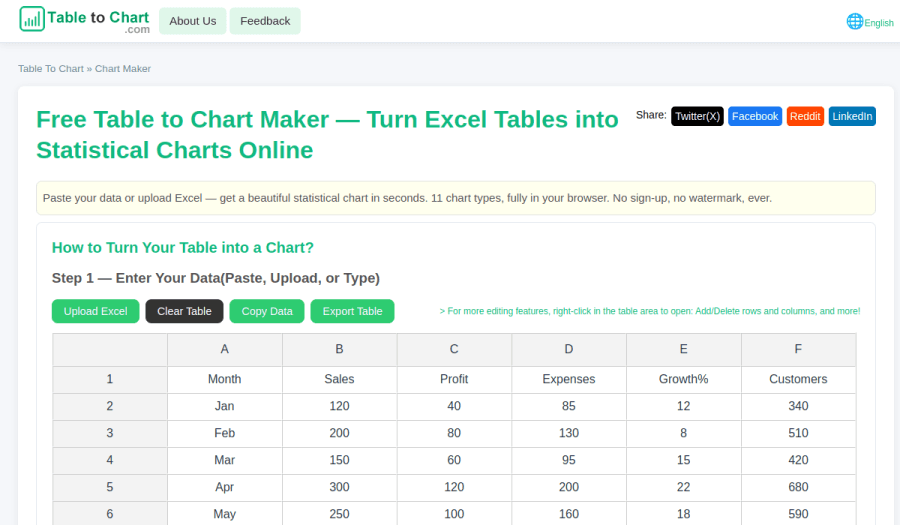Select Apr's Customers value 680
Image resolution: width=900 pixels, height=525 pixels.
click(x=798, y=487)
